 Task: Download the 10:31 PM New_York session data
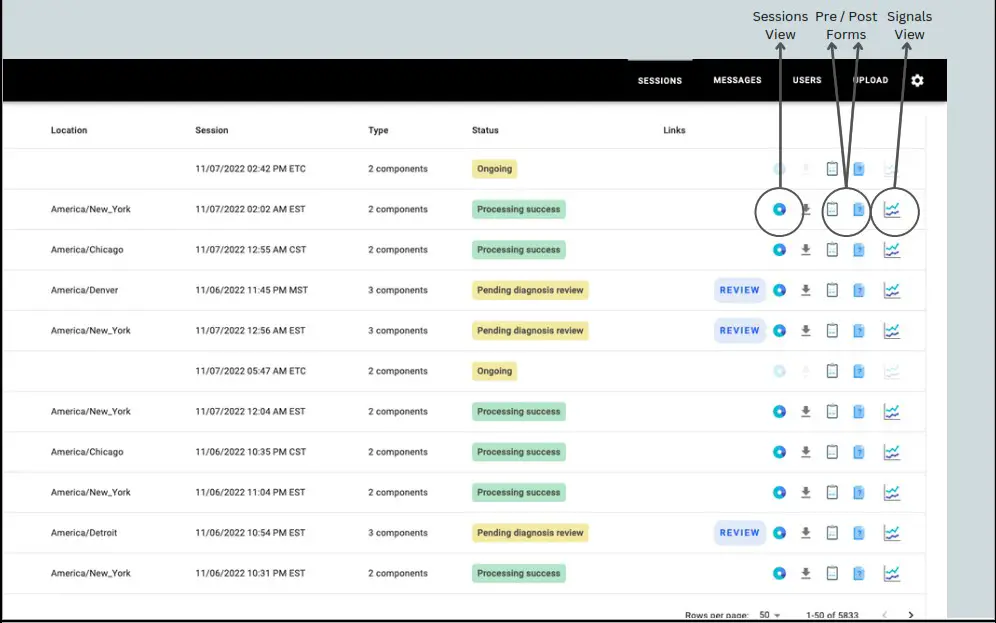pos(805,573)
